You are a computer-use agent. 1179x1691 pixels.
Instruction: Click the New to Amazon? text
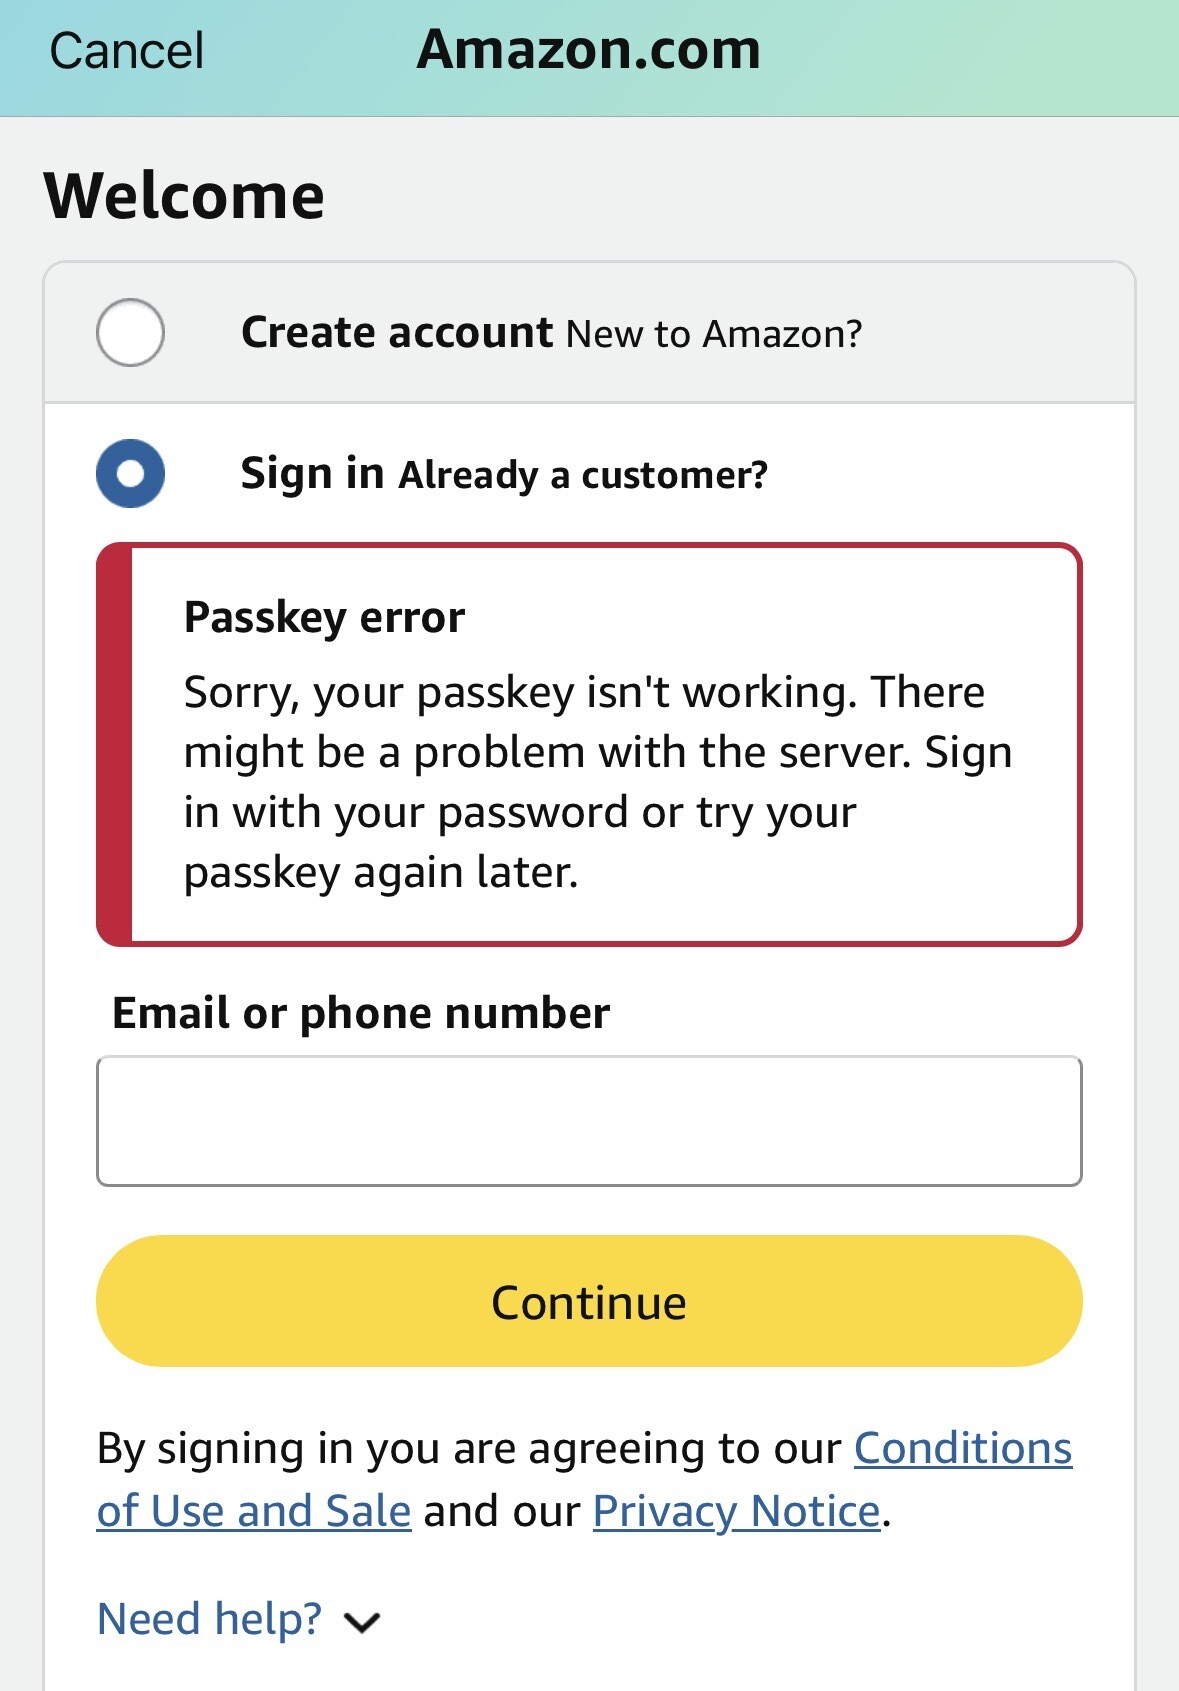tap(713, 334)
